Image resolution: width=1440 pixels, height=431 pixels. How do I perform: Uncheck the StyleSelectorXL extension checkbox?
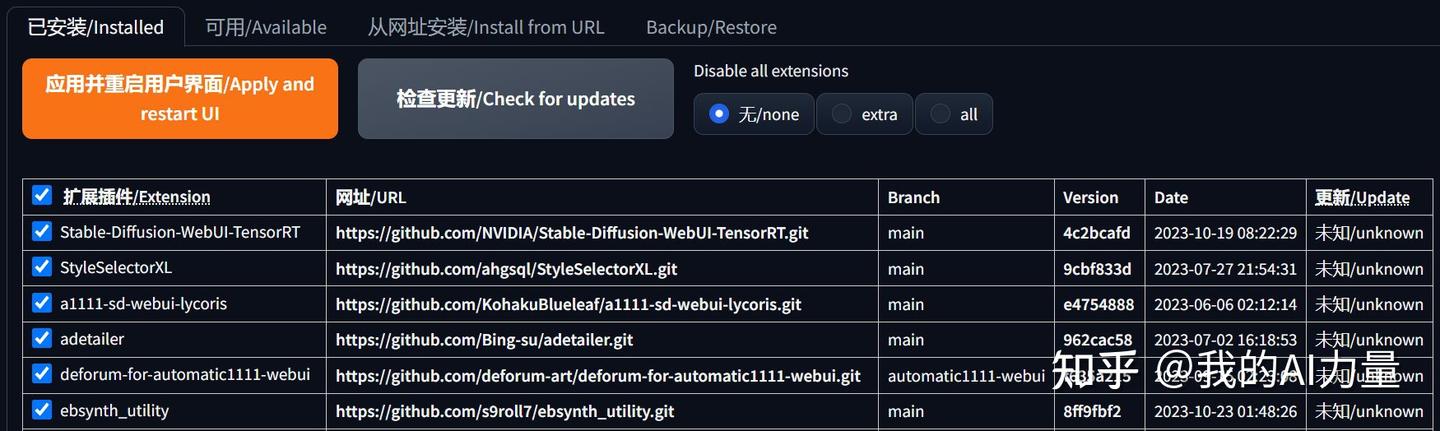[42, 267]
